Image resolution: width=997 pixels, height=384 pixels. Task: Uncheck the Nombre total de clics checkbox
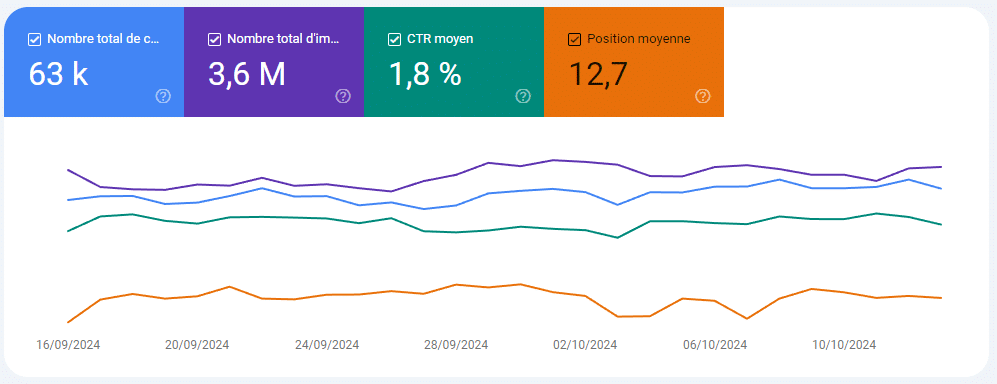[34, 39]
